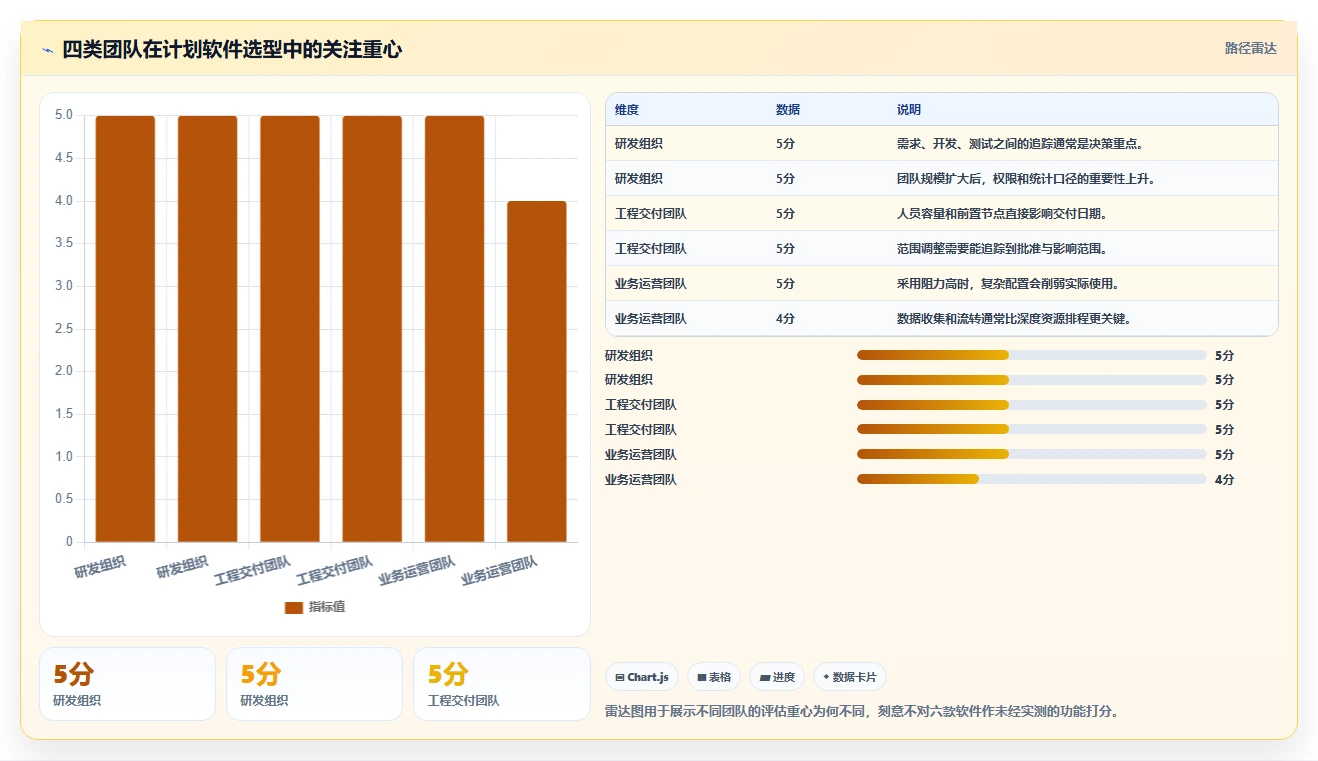
Task: Click the 2.5 y-axis tick label
Action: tap(63, 329)
